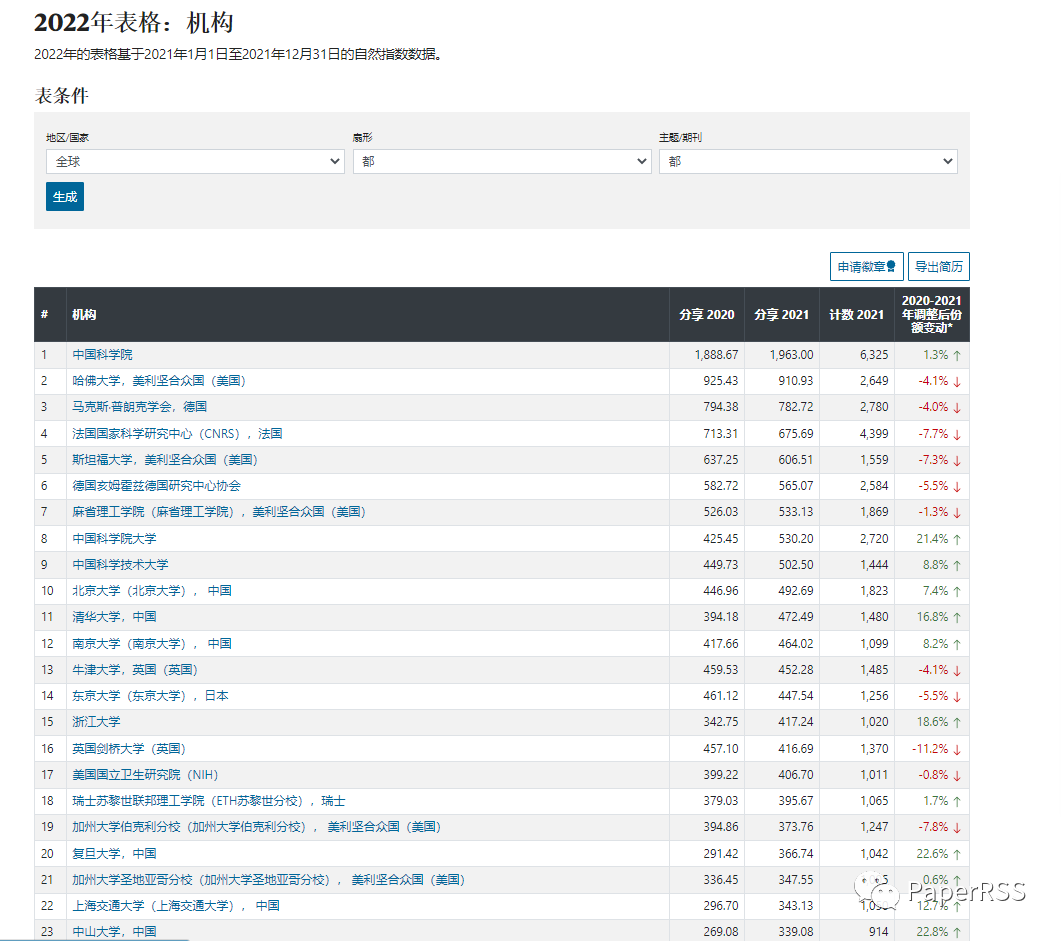The height and width of the screenshot is (941, 1061).
Task: Click the 21.4% change value
Action: (932, 538)
